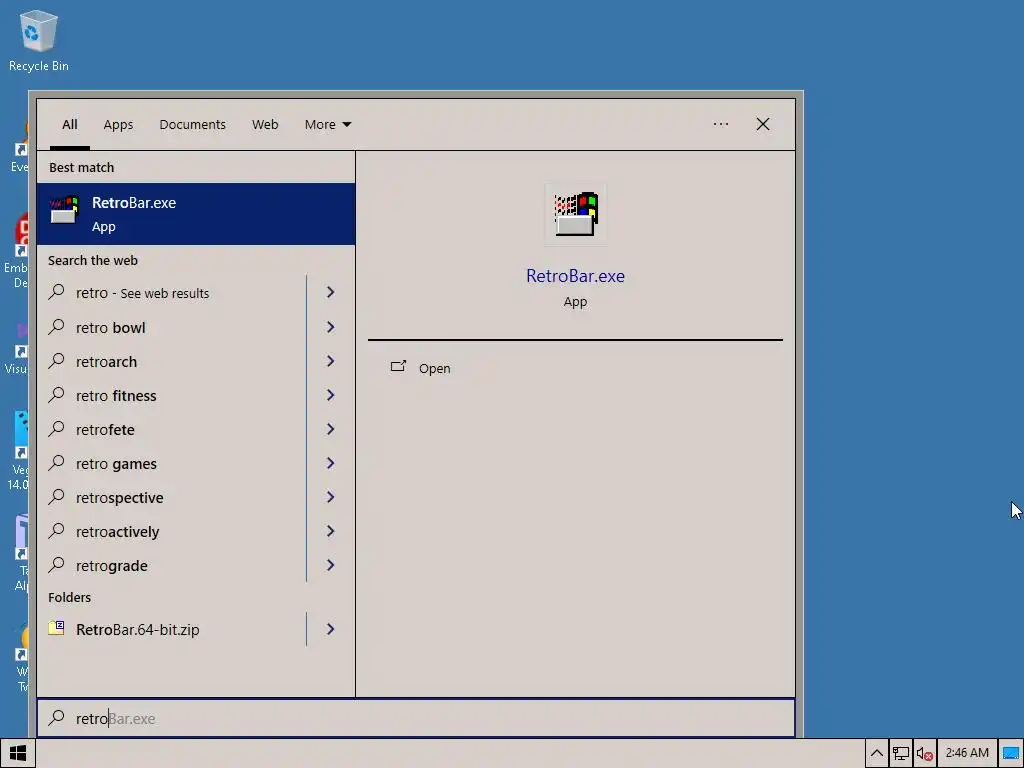Click the RetroBar.64-bit.zip folder icon

(57, 628)
